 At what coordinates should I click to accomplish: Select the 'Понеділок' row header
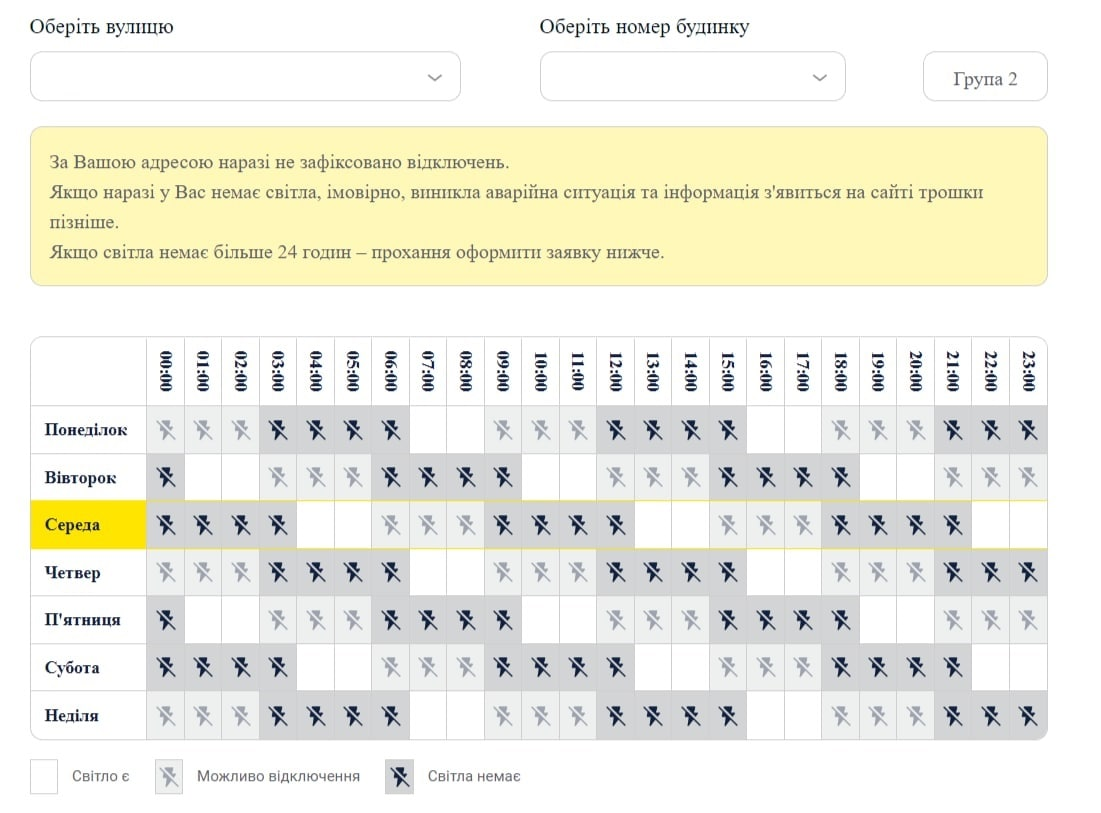point(88,430)
